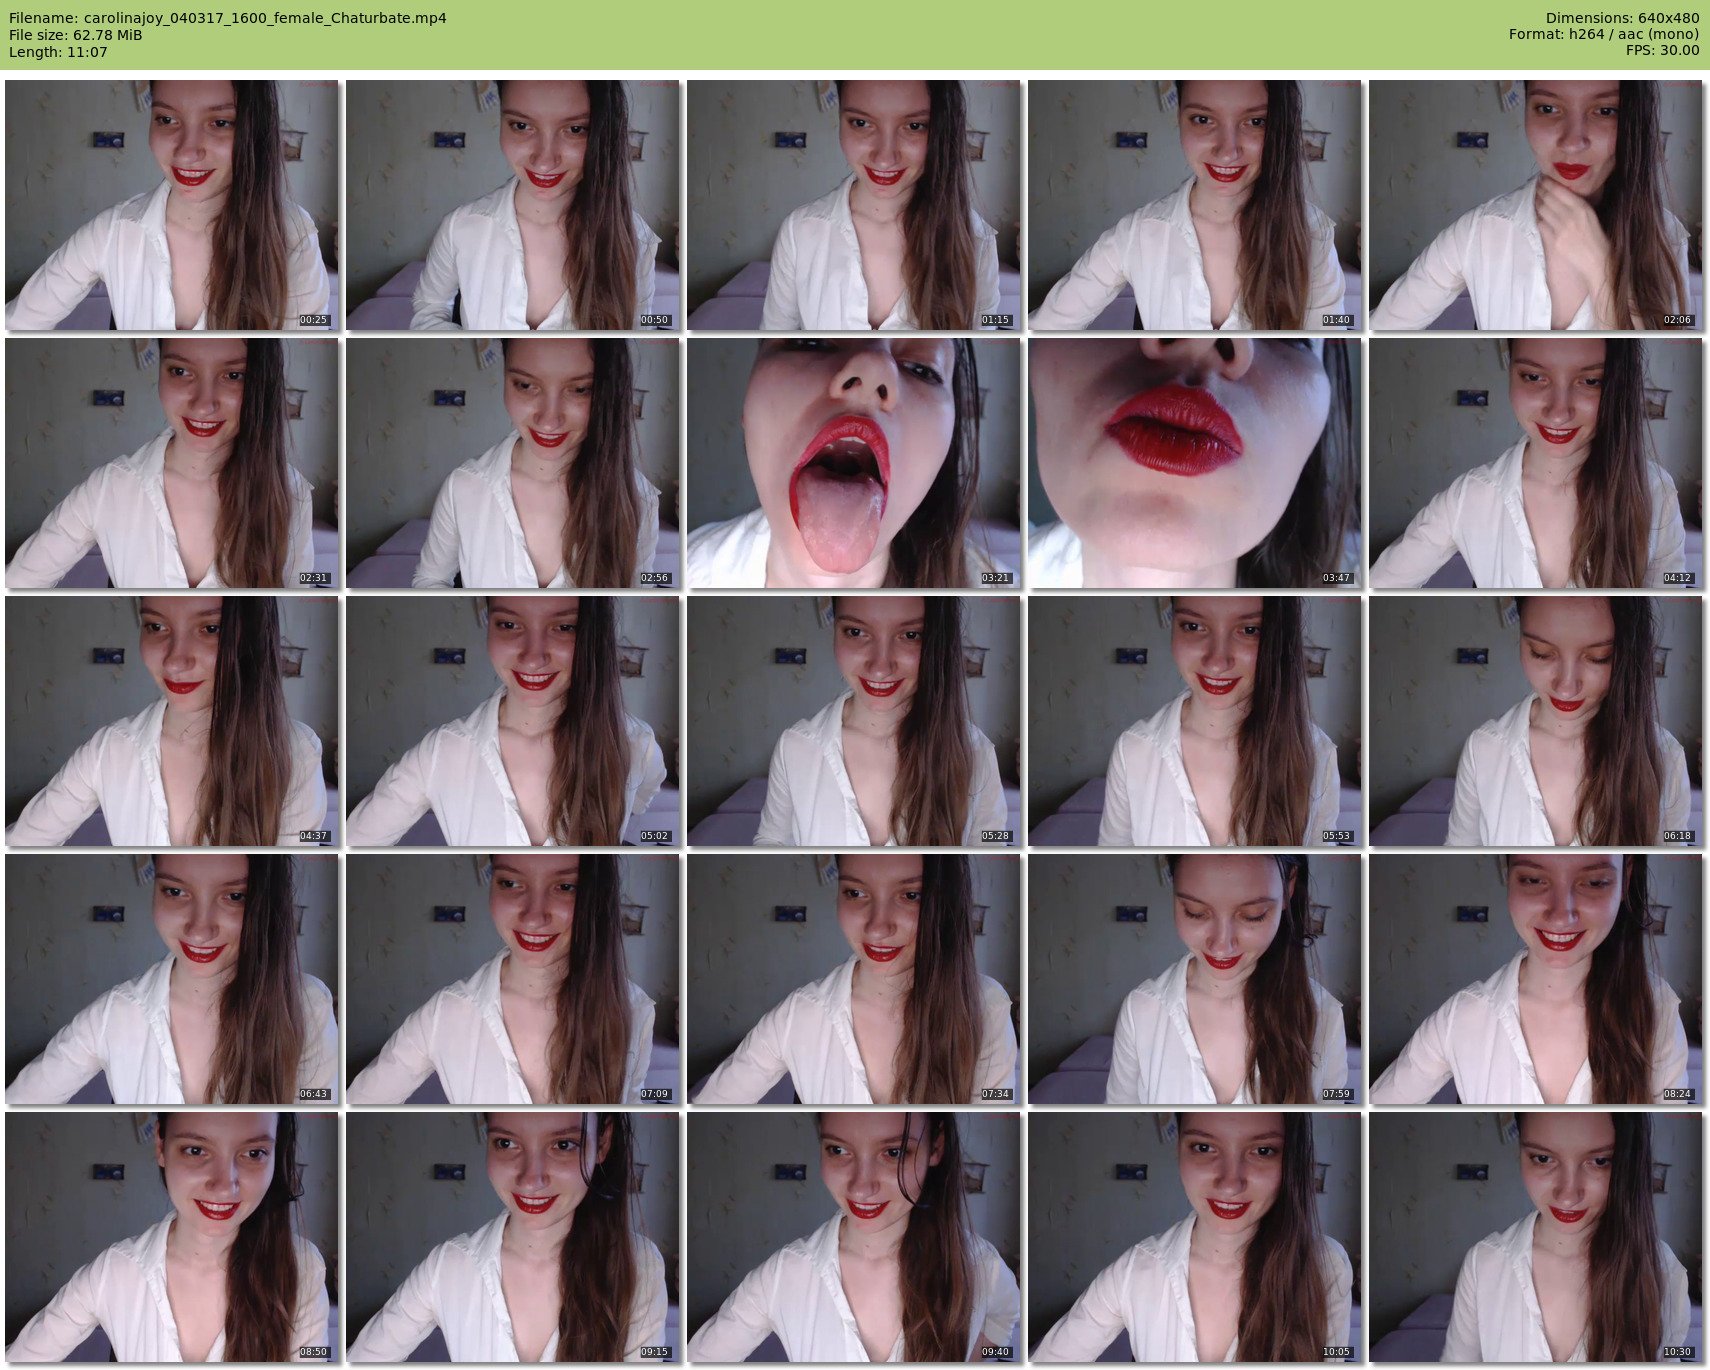1710x1370 pixels.
Task: Select the 'Dimensions: 640x480' text
Action: click(x=1622, y=18)
